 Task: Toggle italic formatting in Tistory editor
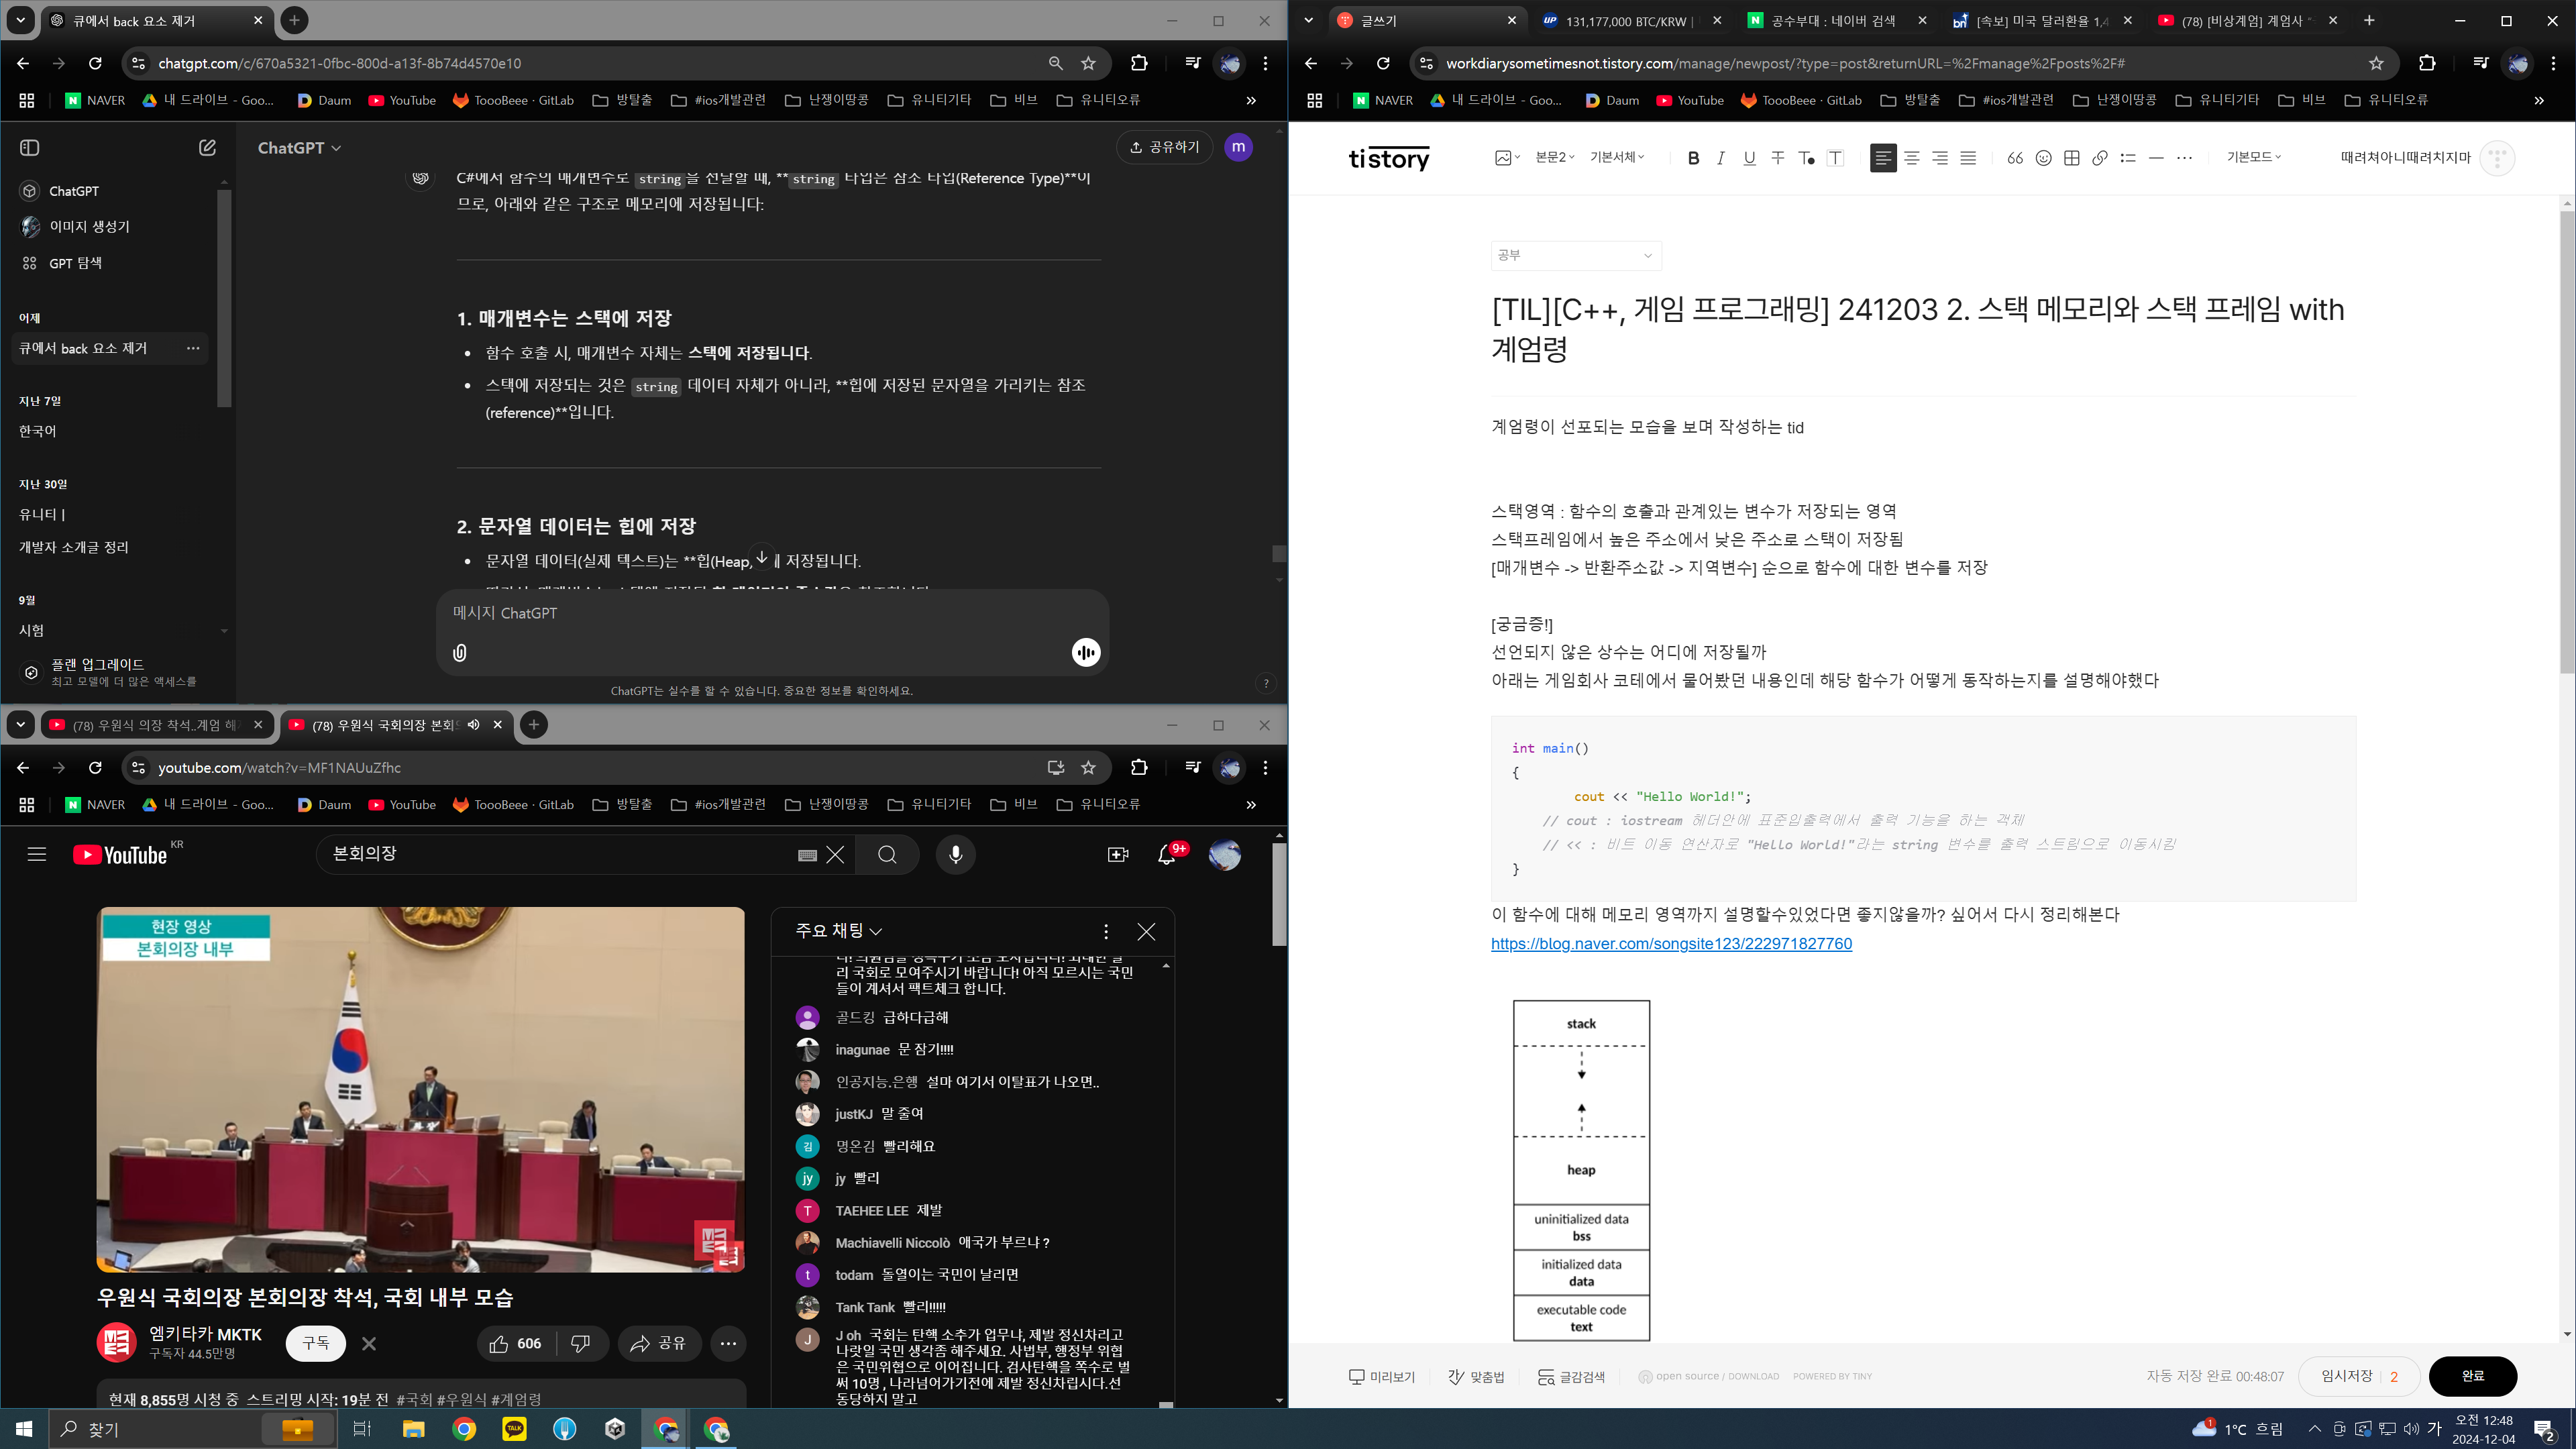pos(1720,158)
